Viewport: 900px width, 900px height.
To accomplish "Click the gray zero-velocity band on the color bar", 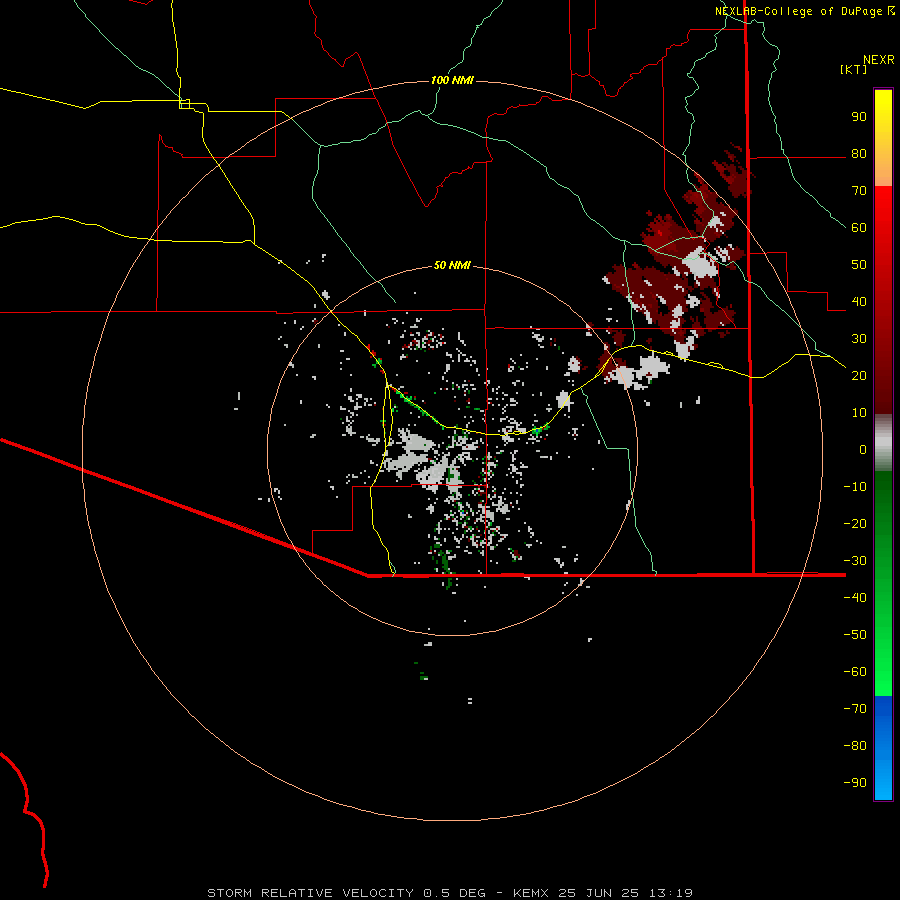I will [x=883, y=443].
